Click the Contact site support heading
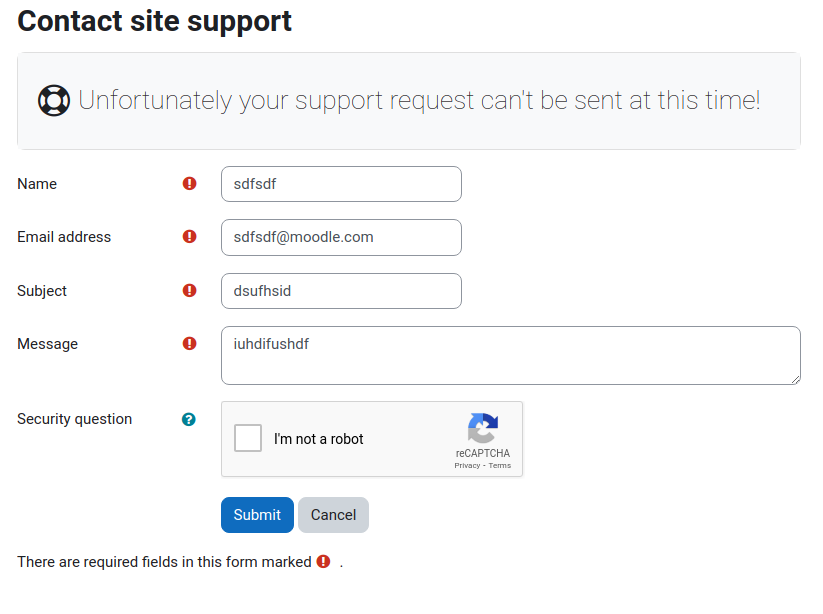This screenshot has height=614, width=823. (154, 22)
